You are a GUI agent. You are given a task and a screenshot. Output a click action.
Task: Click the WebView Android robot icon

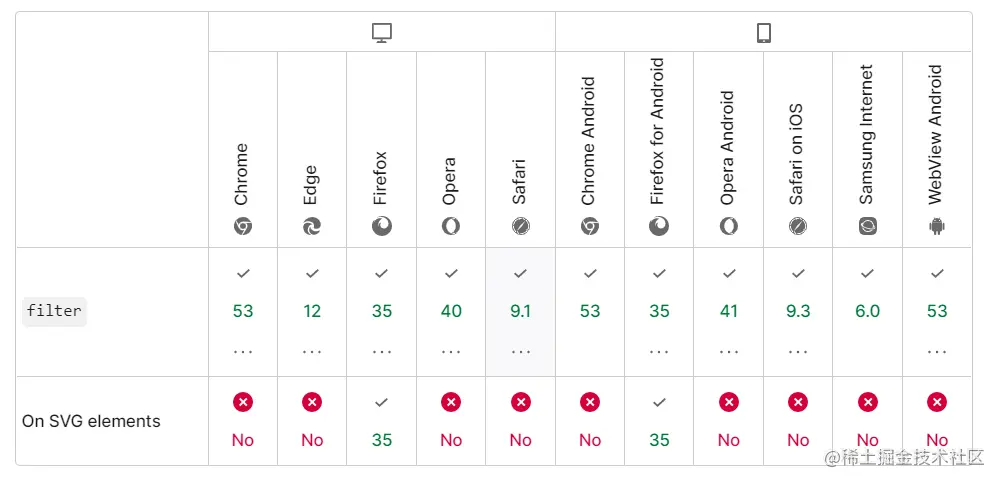click(937, 227)
